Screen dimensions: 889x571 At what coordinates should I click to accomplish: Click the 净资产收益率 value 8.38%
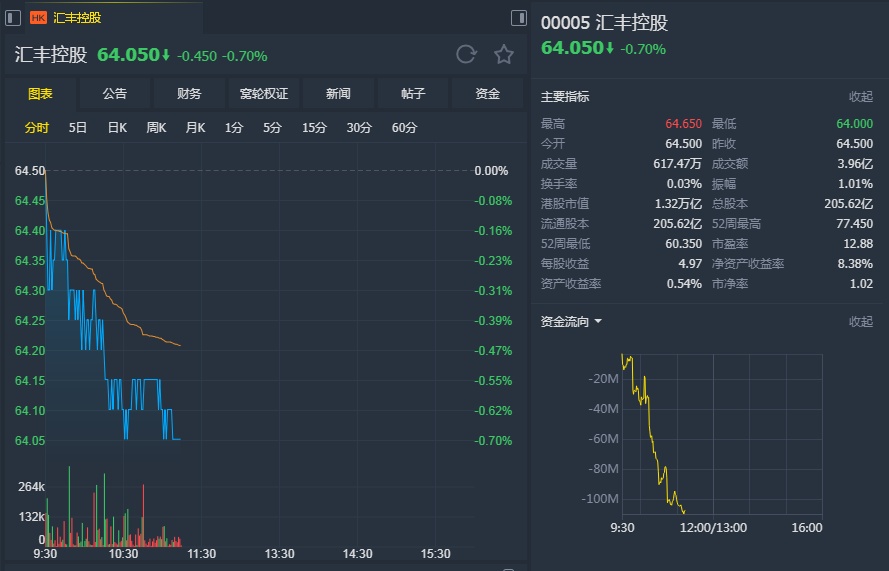856,264
